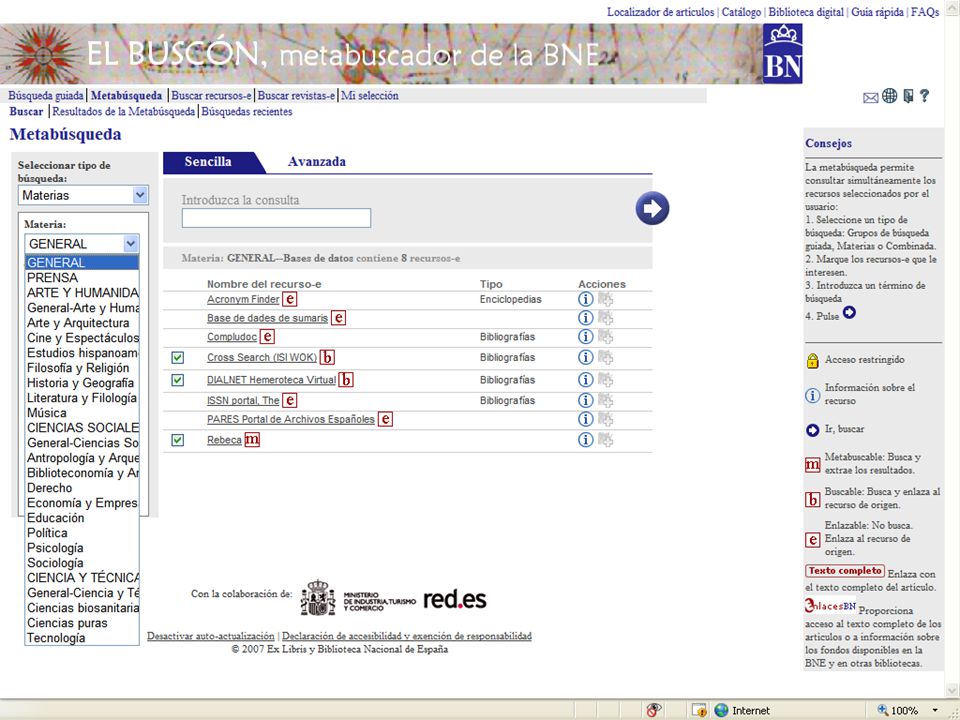The width and height of the screenshot is (960, 720).
Task: Click the blue arrow search go button
Action: [x=652, y=208]
